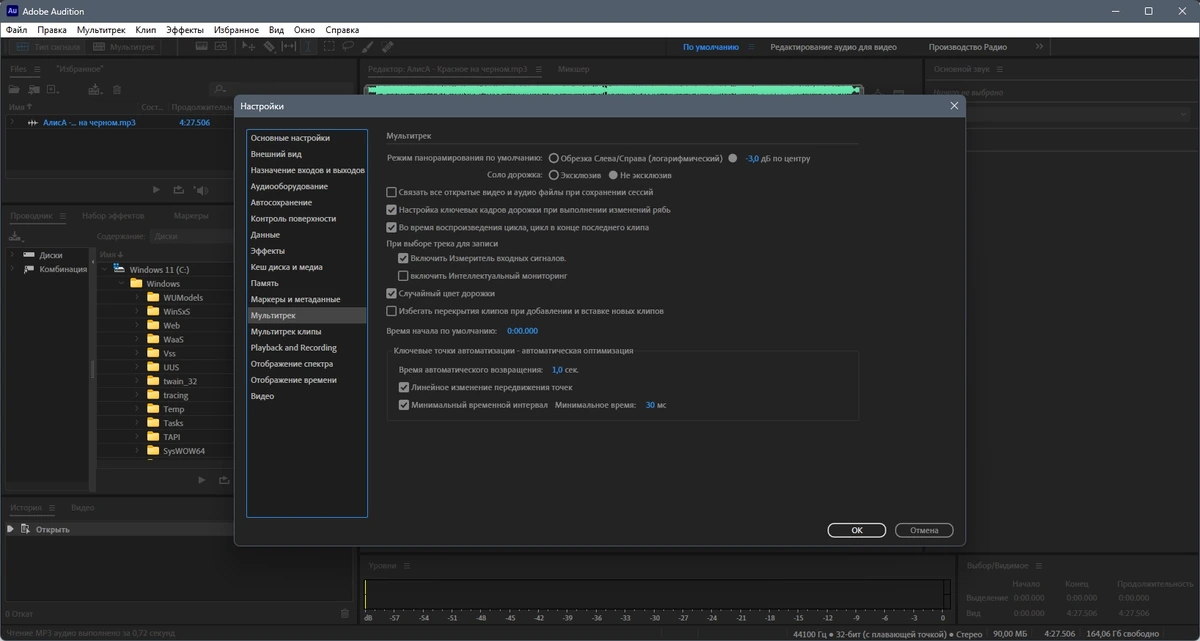Select 'Обрезка Слева/Справа (логарифмический)' radio button
This screenshot has height=641, width=1200.
click(554, 158)
